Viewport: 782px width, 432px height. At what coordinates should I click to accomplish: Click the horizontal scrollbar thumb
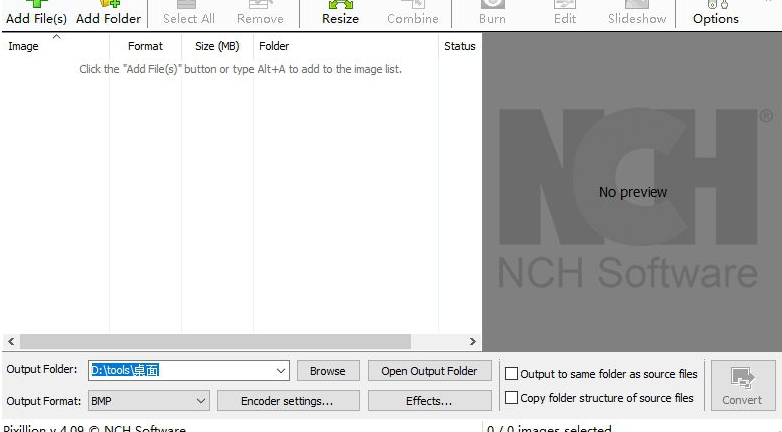point(215,342)
